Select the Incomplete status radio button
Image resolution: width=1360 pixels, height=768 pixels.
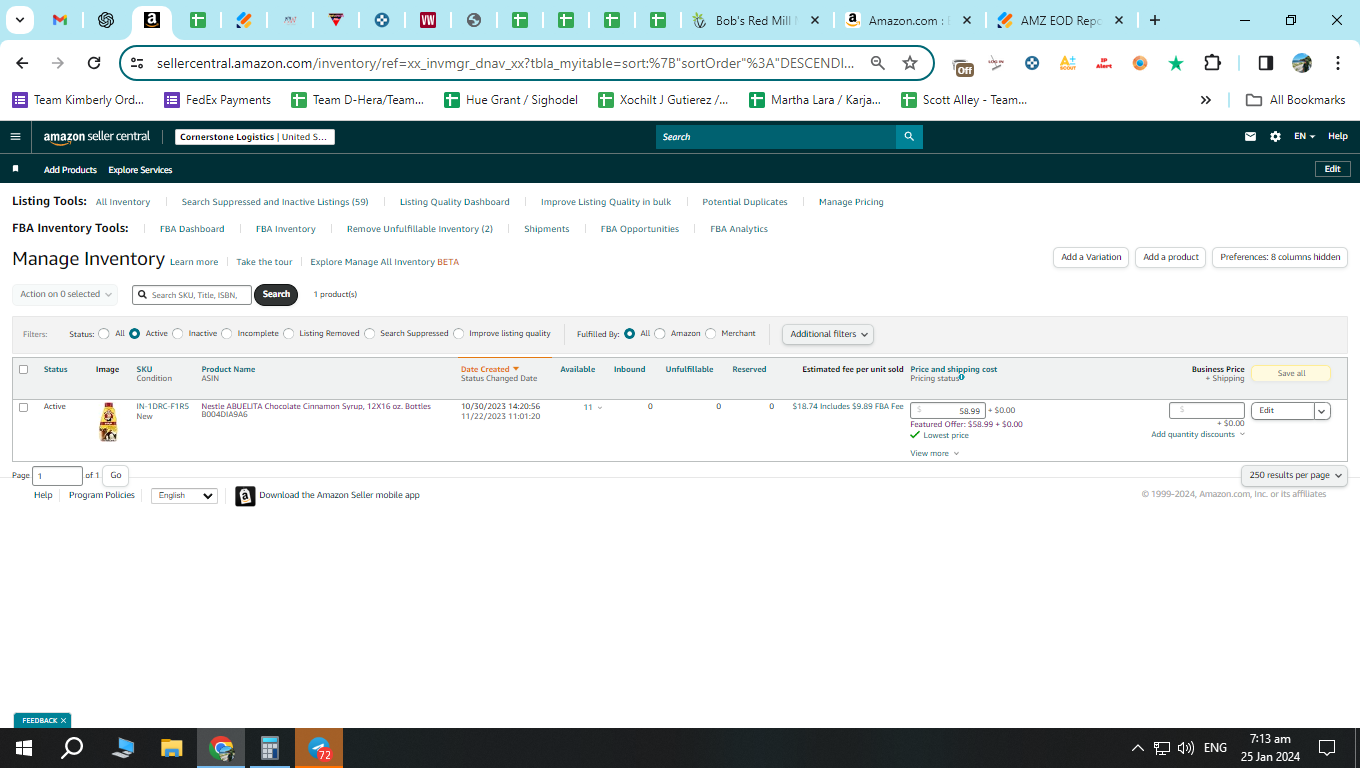point(227,334)
